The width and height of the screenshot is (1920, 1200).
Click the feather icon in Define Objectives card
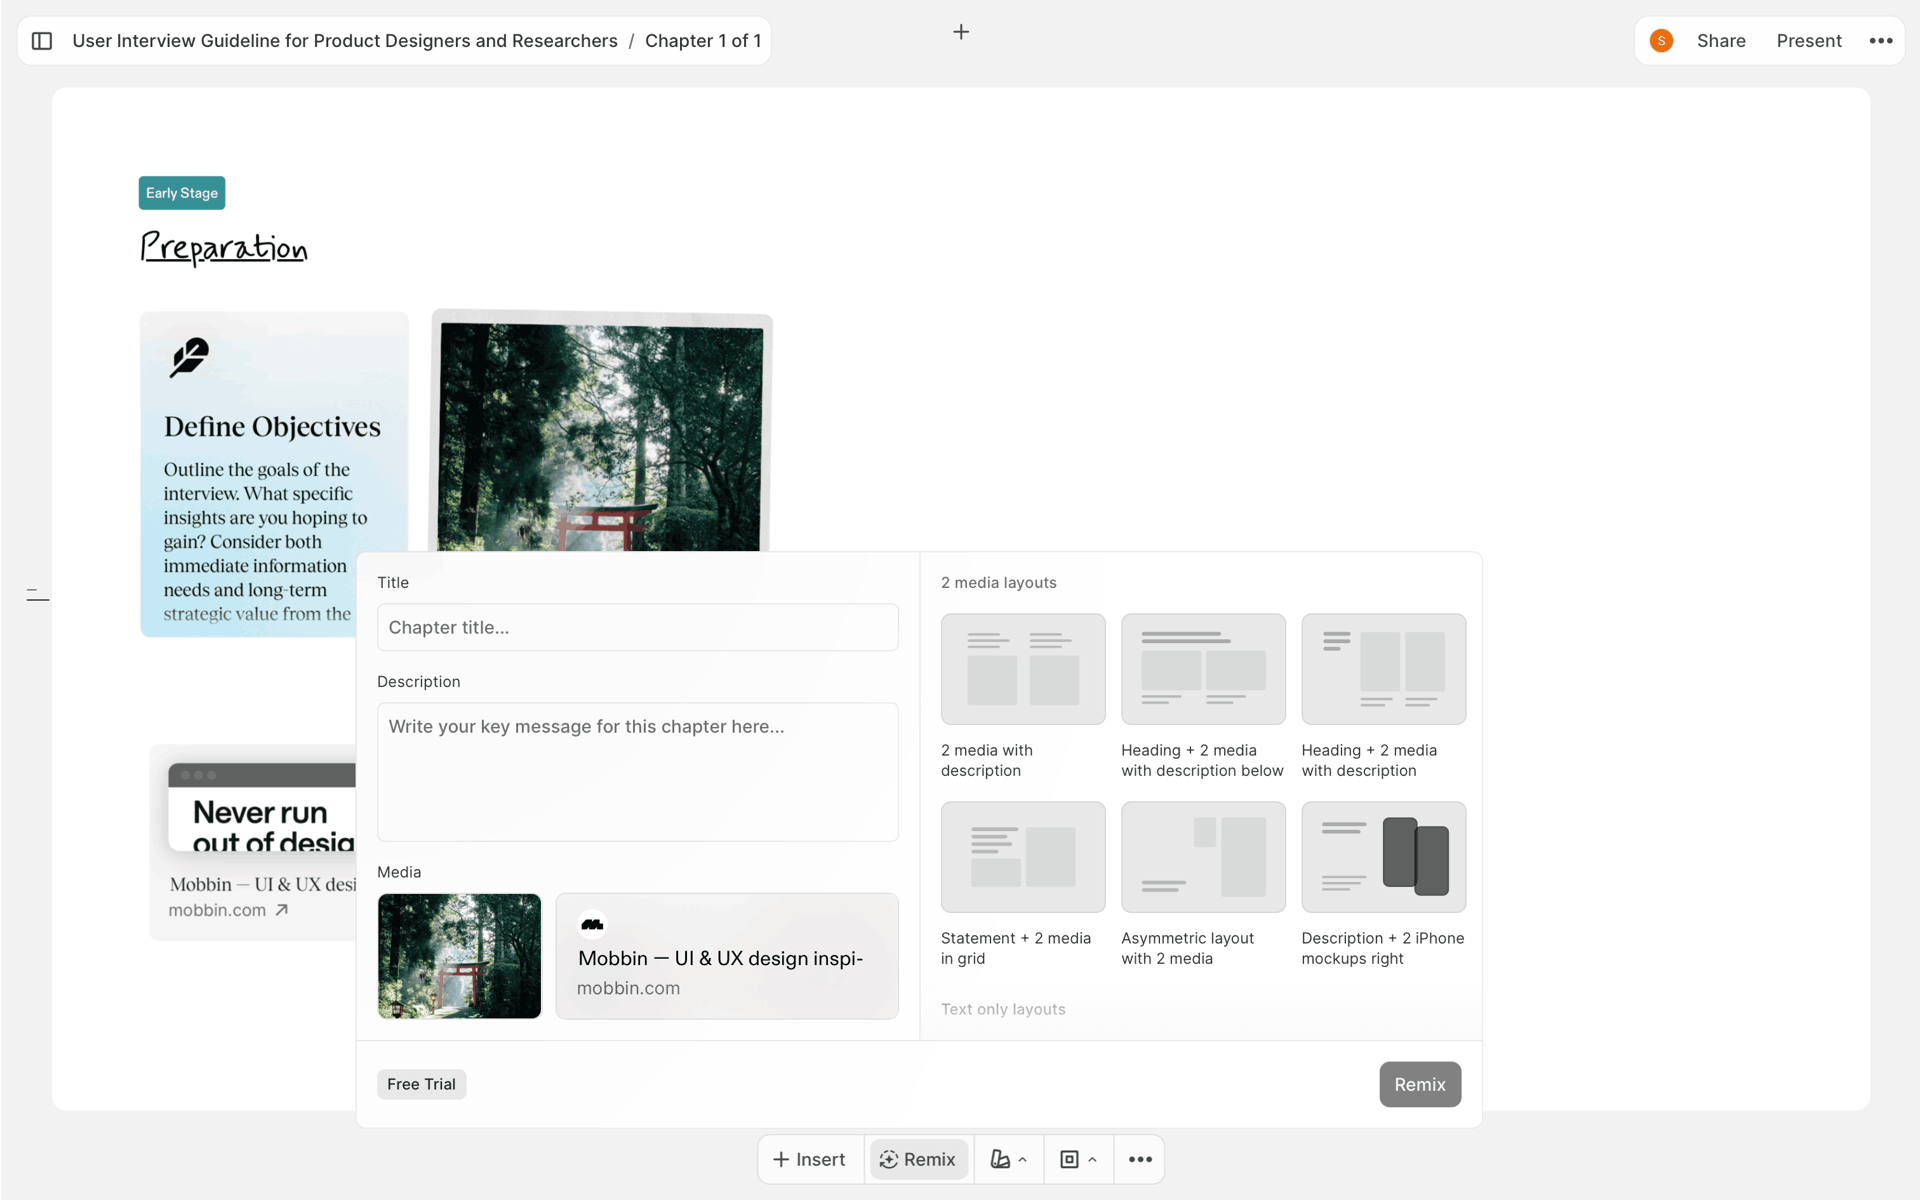click(189, 357)
